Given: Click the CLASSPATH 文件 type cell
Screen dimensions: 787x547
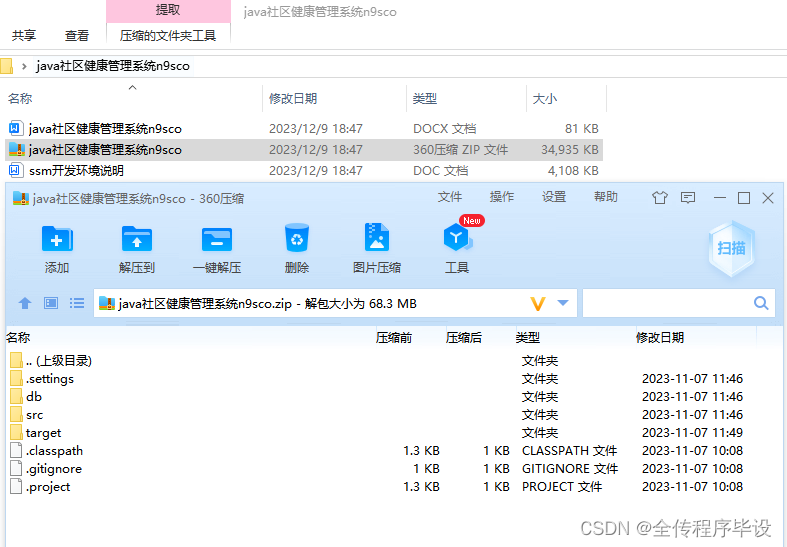Looking at the screenshot, I should 570,451.
